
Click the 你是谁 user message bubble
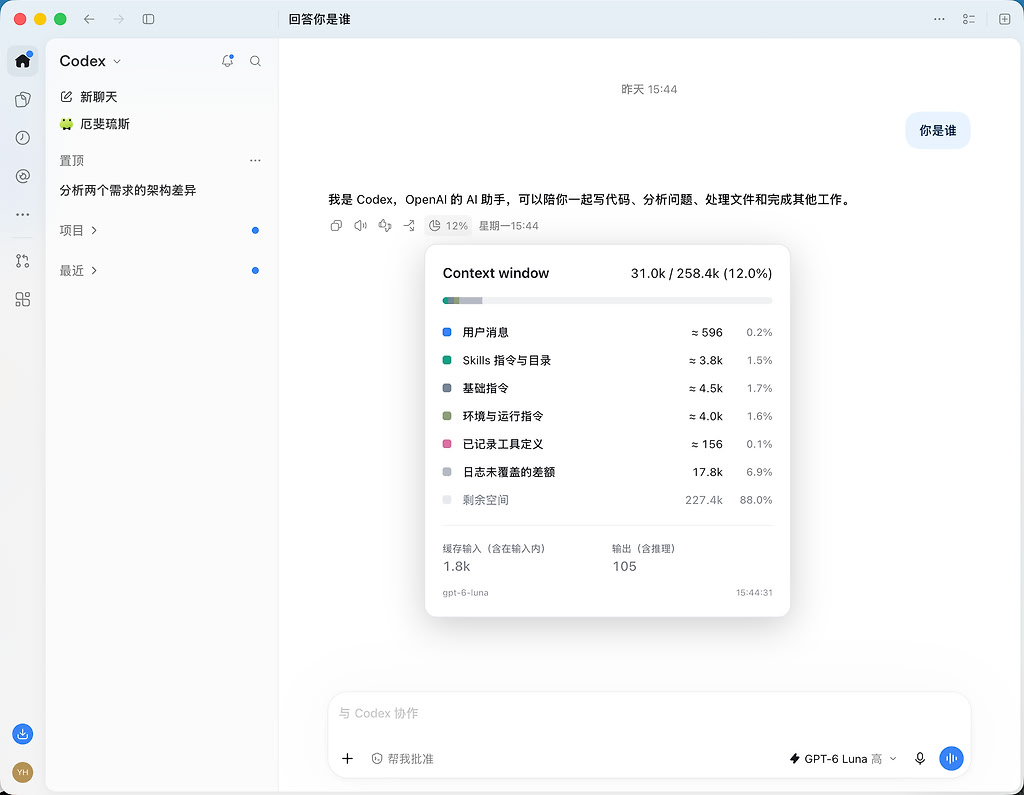tap(938, 131)
